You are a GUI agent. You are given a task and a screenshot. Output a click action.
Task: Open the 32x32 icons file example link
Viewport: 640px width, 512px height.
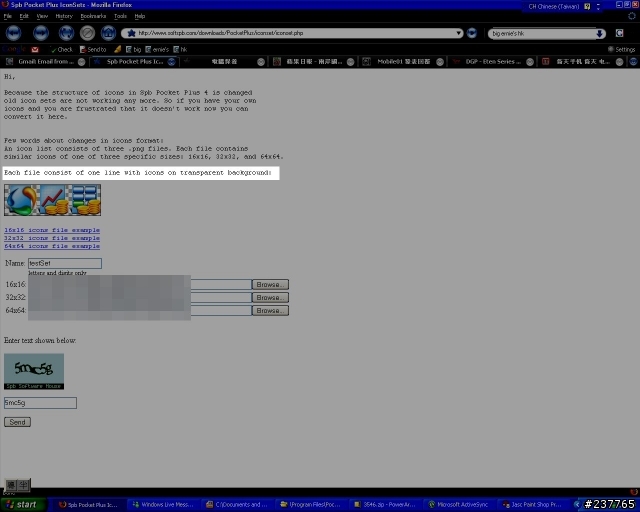click(x=52, y=238)
